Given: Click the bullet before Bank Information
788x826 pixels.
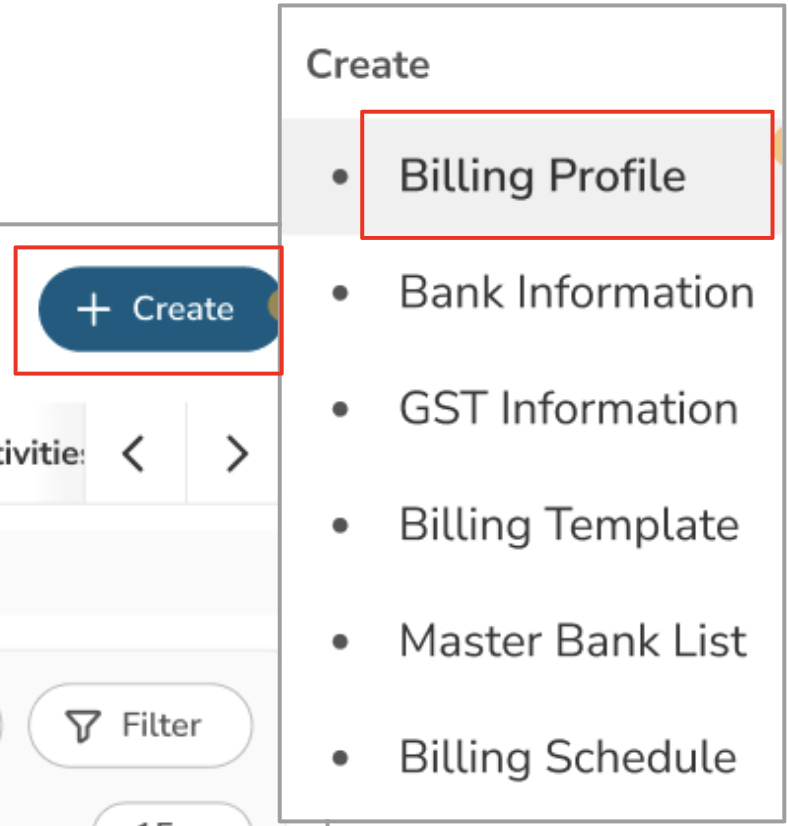Looking at the screenshot, I should pos(341,294).
